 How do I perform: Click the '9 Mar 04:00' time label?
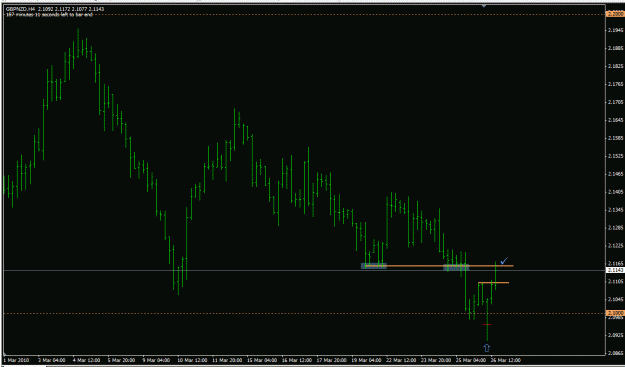coord(156,360)
